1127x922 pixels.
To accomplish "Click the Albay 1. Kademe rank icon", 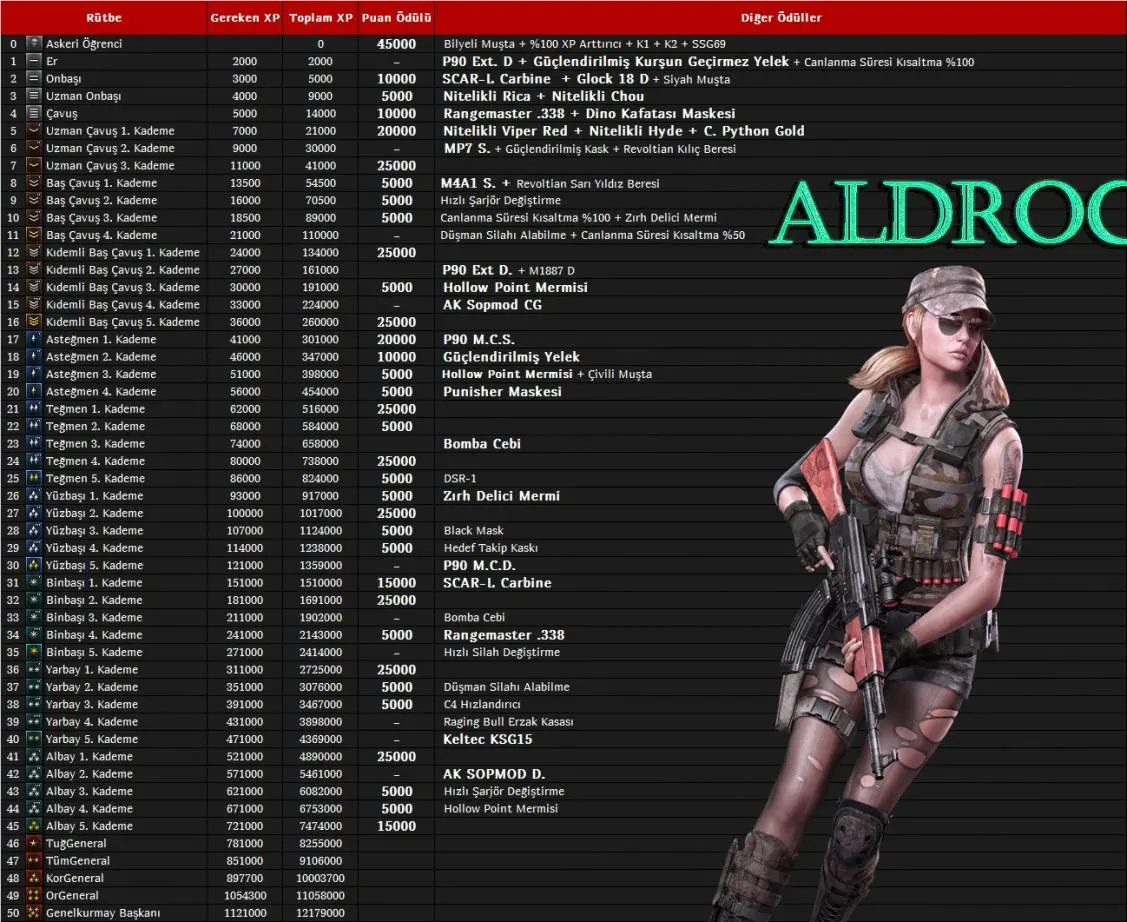I will coord(34,757).
